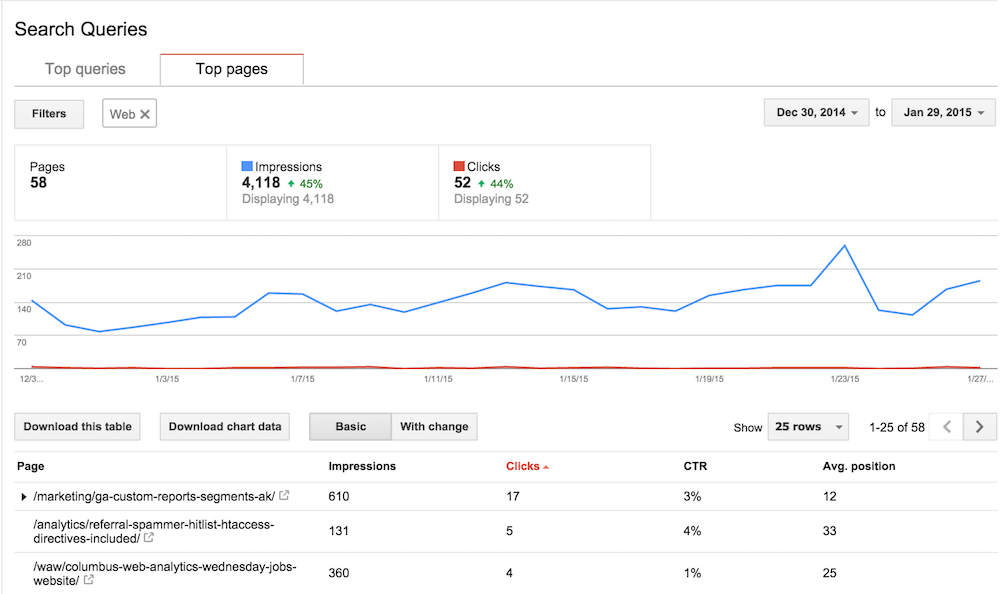This screenshot has height=594, width=1000.
Task: Open external link for columbus-web-analytics page
Action: click(x=89, y=580)
